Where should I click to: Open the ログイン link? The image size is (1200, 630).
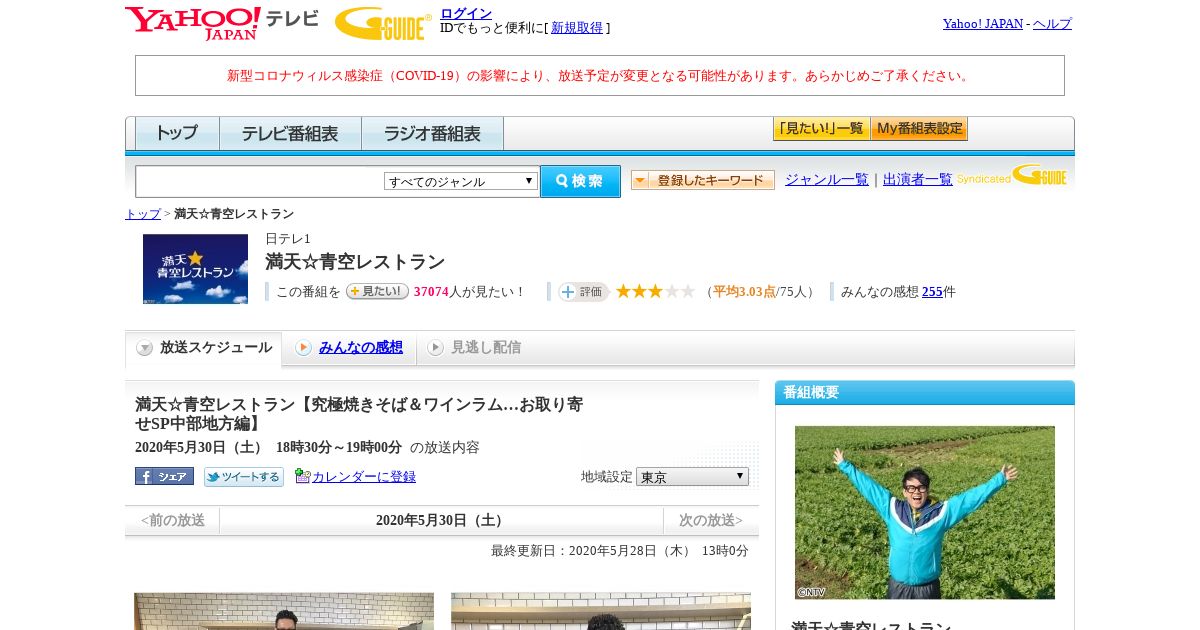coord(466,13)
